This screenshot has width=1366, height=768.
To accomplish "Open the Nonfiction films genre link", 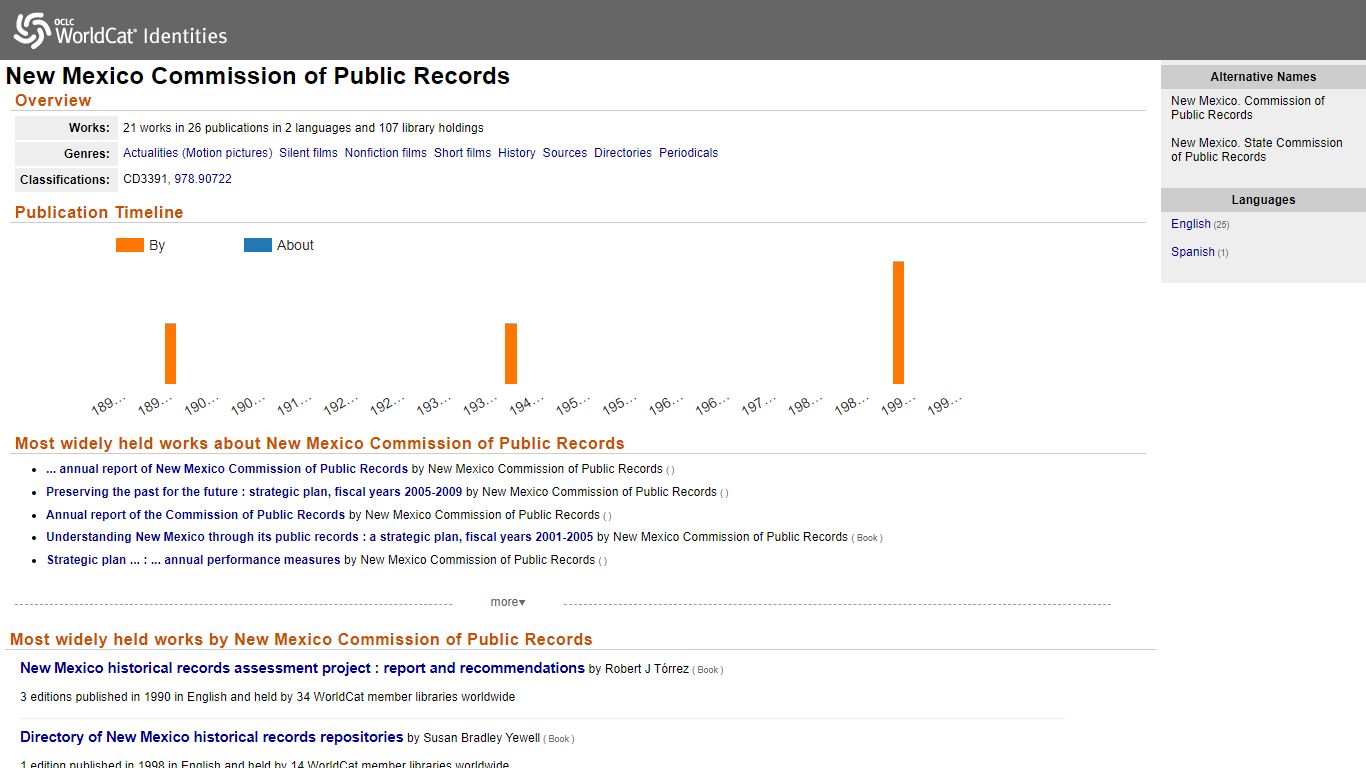I will tap(385, 153).
